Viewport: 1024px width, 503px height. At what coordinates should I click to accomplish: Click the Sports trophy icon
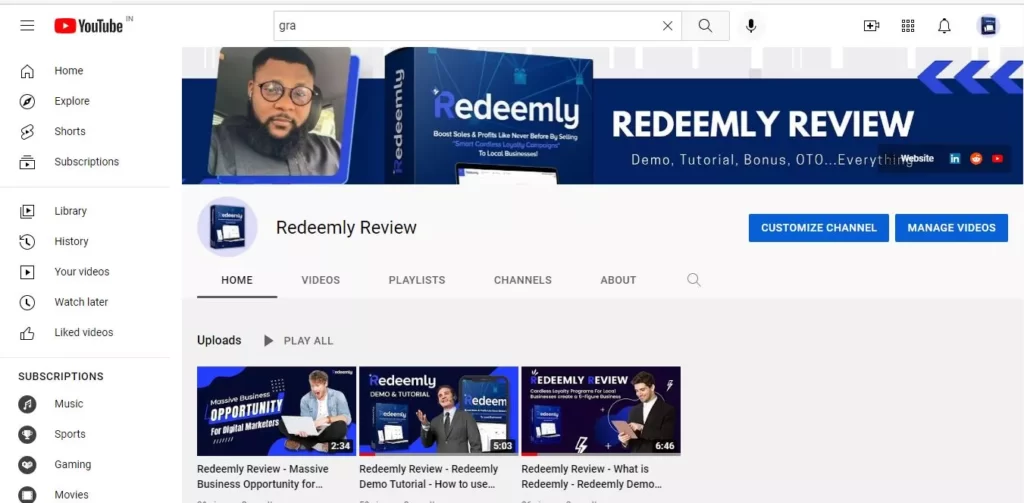[x=27, y=434]
